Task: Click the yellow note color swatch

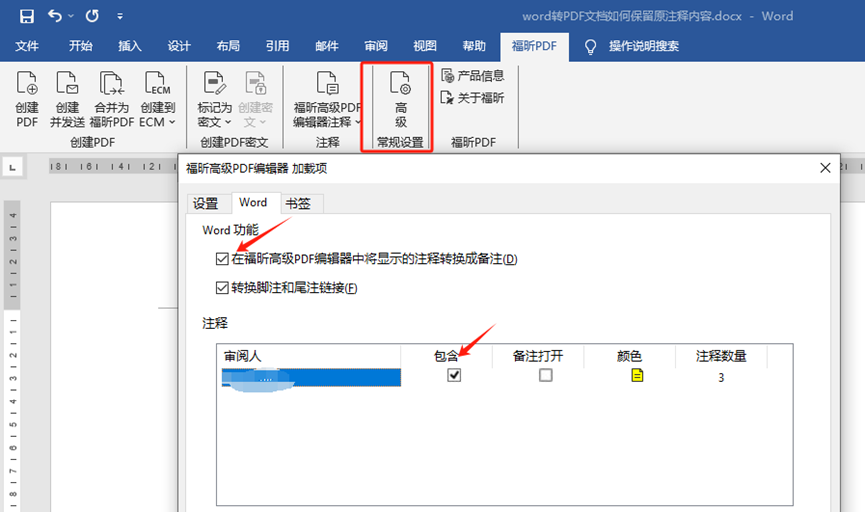Action: (x=637, y=375)
